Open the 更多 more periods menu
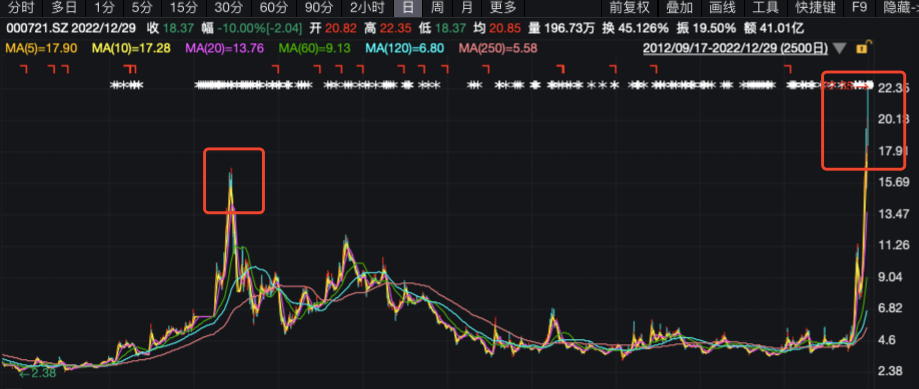The image size is (919, 389). [503, 8]
